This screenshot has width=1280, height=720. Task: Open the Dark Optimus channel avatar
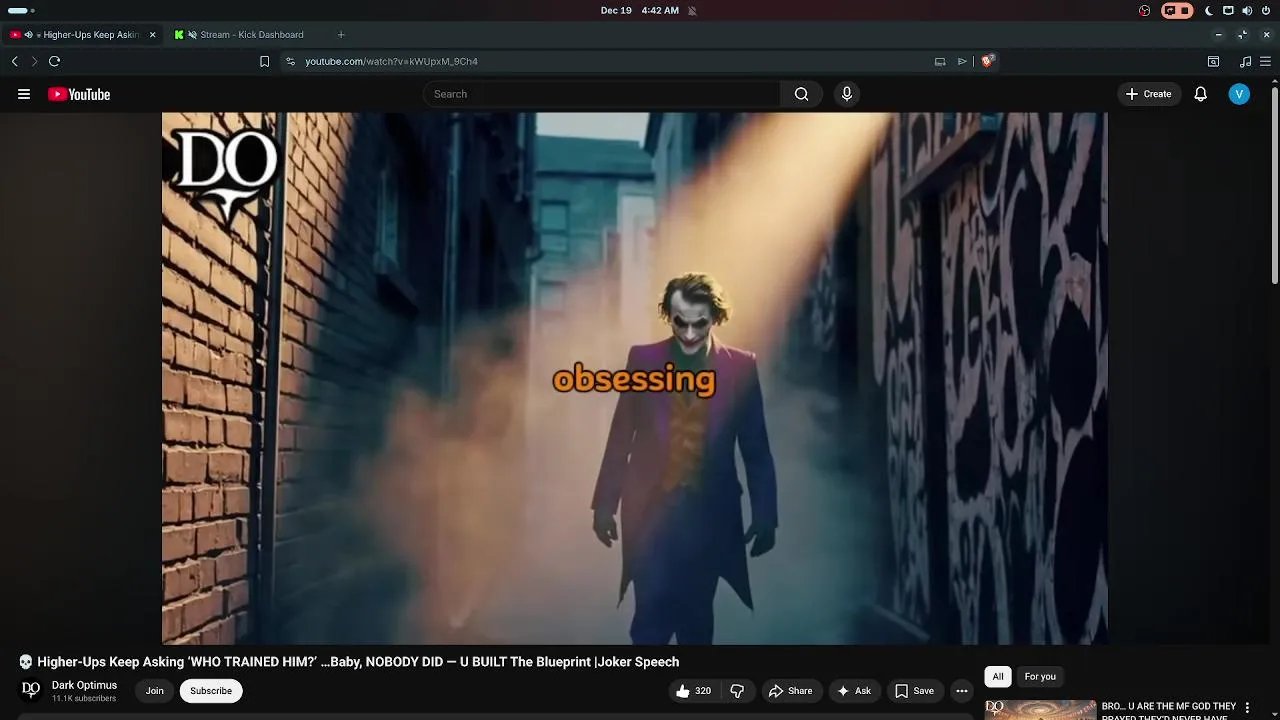(x=31, y=691)
